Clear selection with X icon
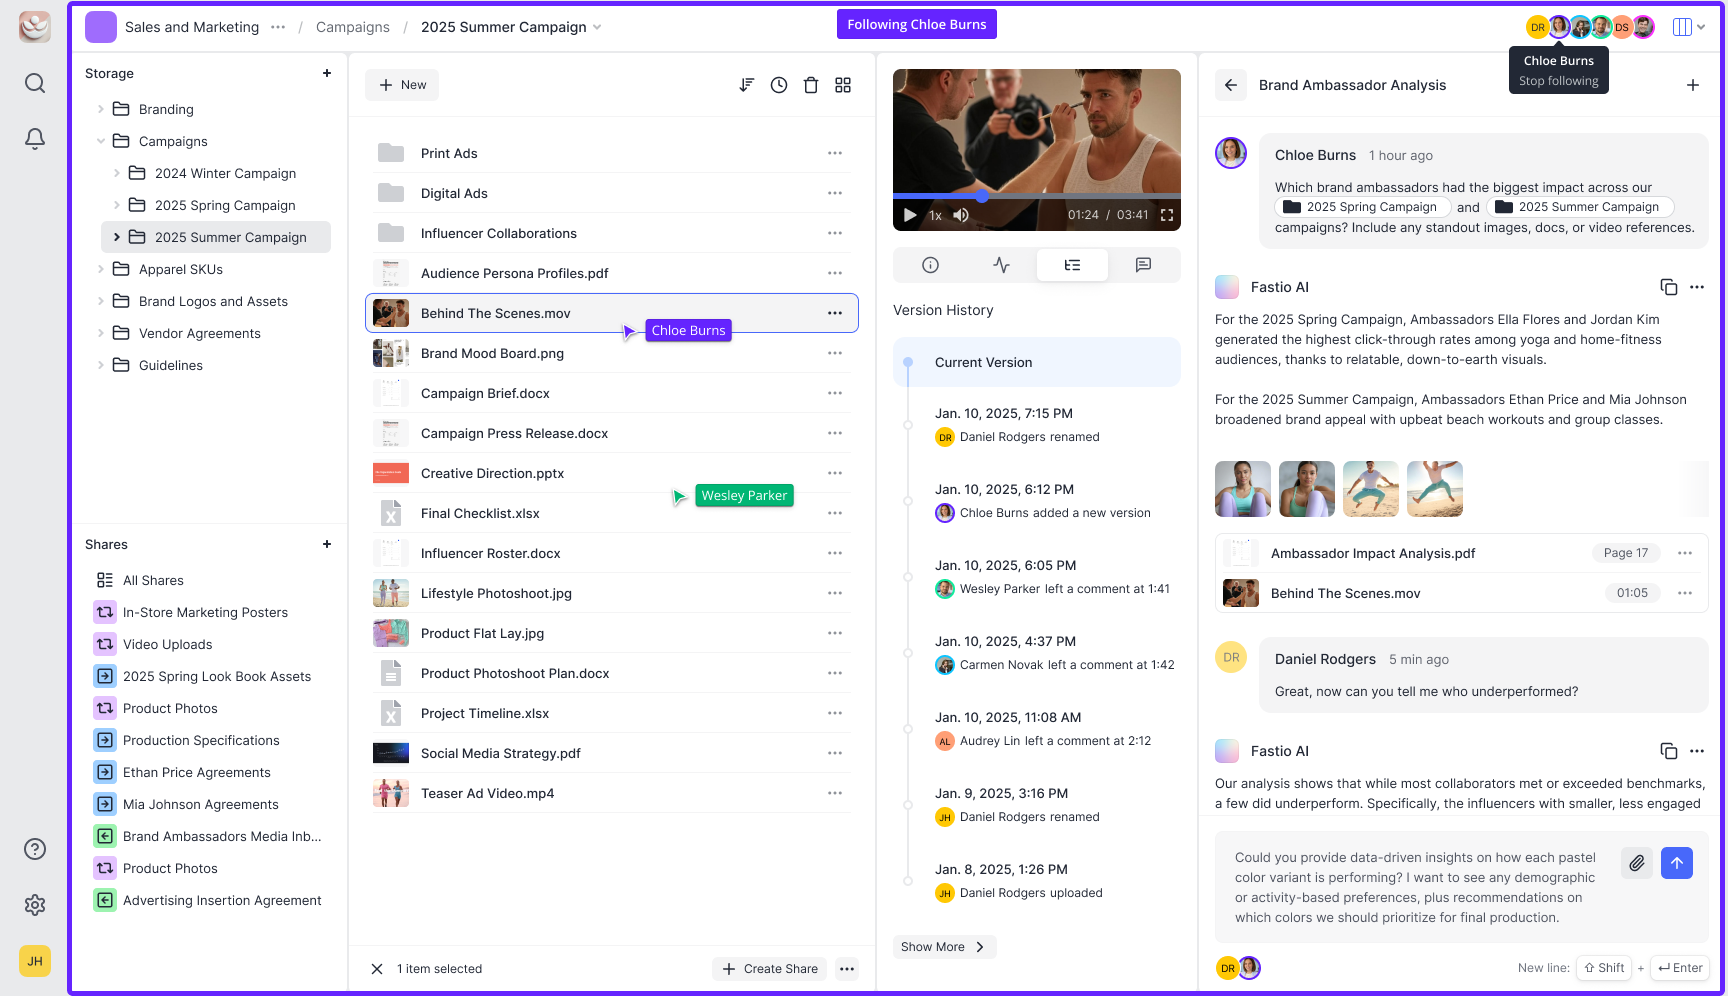 (377, 969)
